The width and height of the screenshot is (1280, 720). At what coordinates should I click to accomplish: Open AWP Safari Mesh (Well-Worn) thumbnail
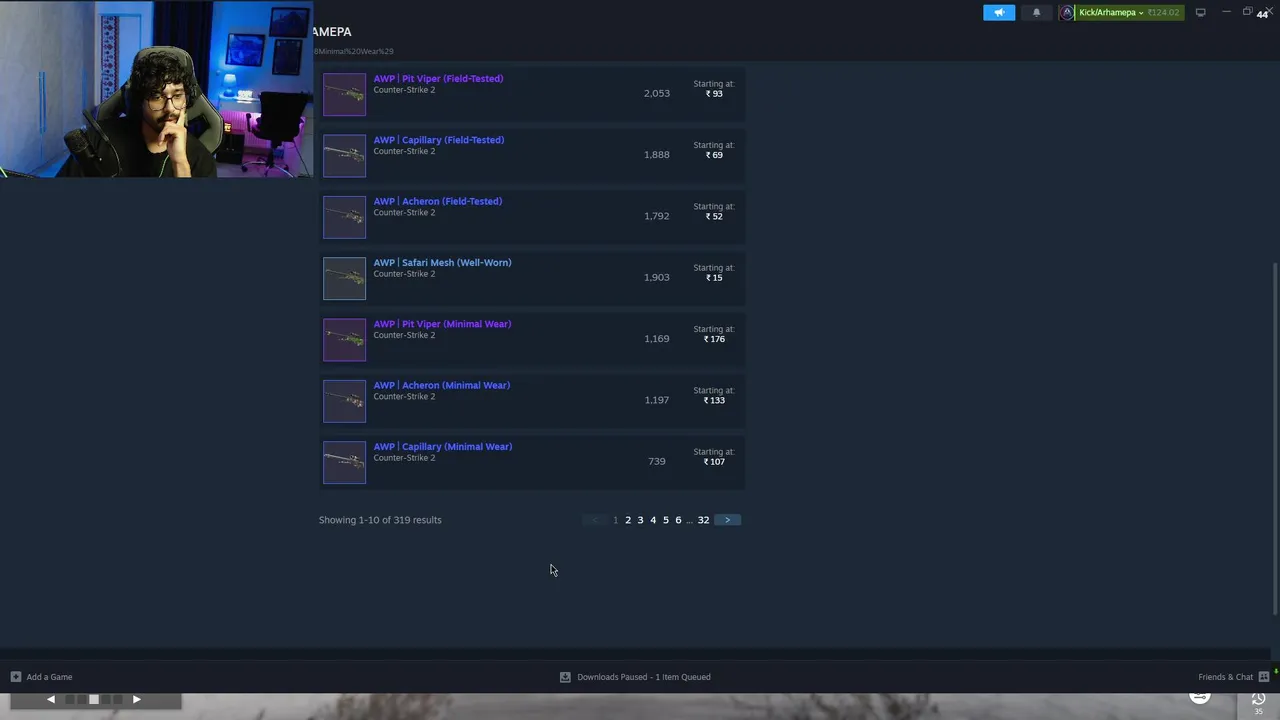(344, 278)
